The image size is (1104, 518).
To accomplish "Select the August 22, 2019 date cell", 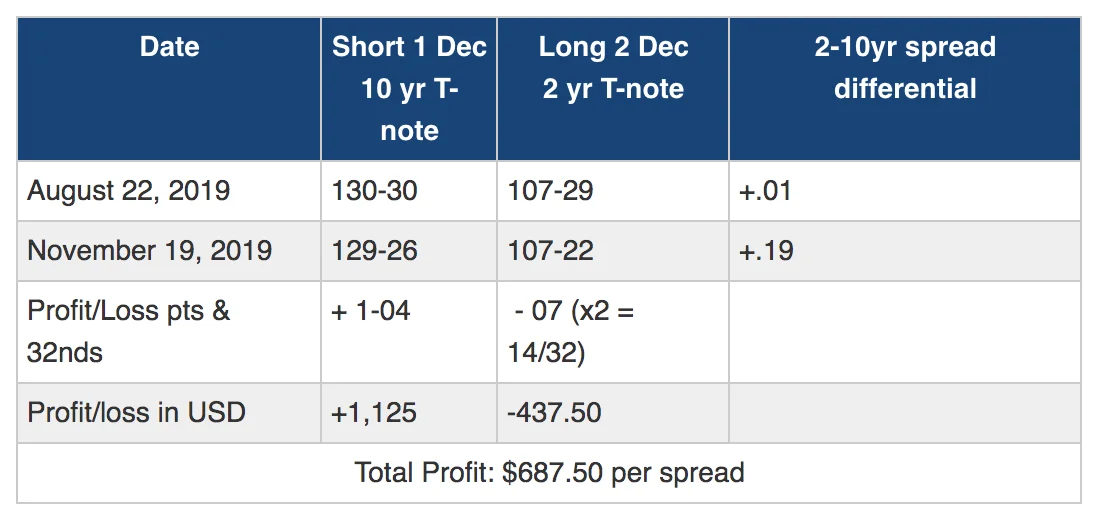I will (x=129, y=190).
